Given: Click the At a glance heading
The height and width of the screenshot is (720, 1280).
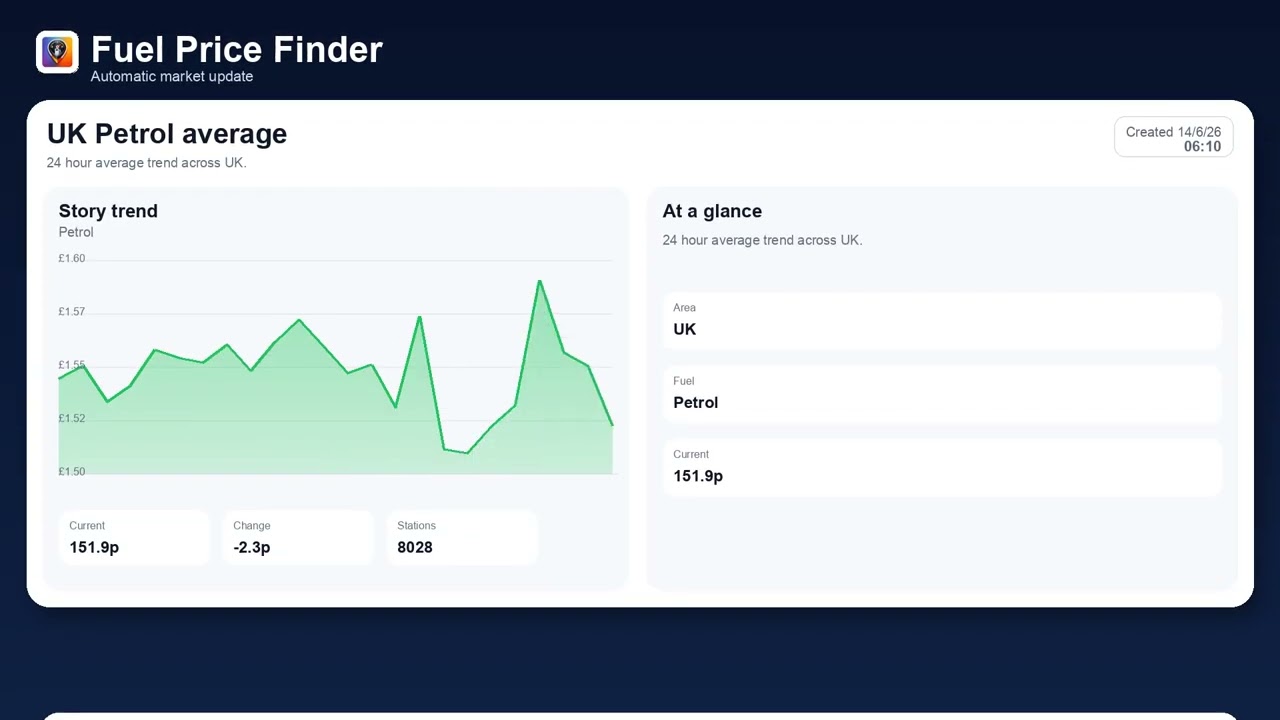Looking at the screenshot, I should [712, 211].
